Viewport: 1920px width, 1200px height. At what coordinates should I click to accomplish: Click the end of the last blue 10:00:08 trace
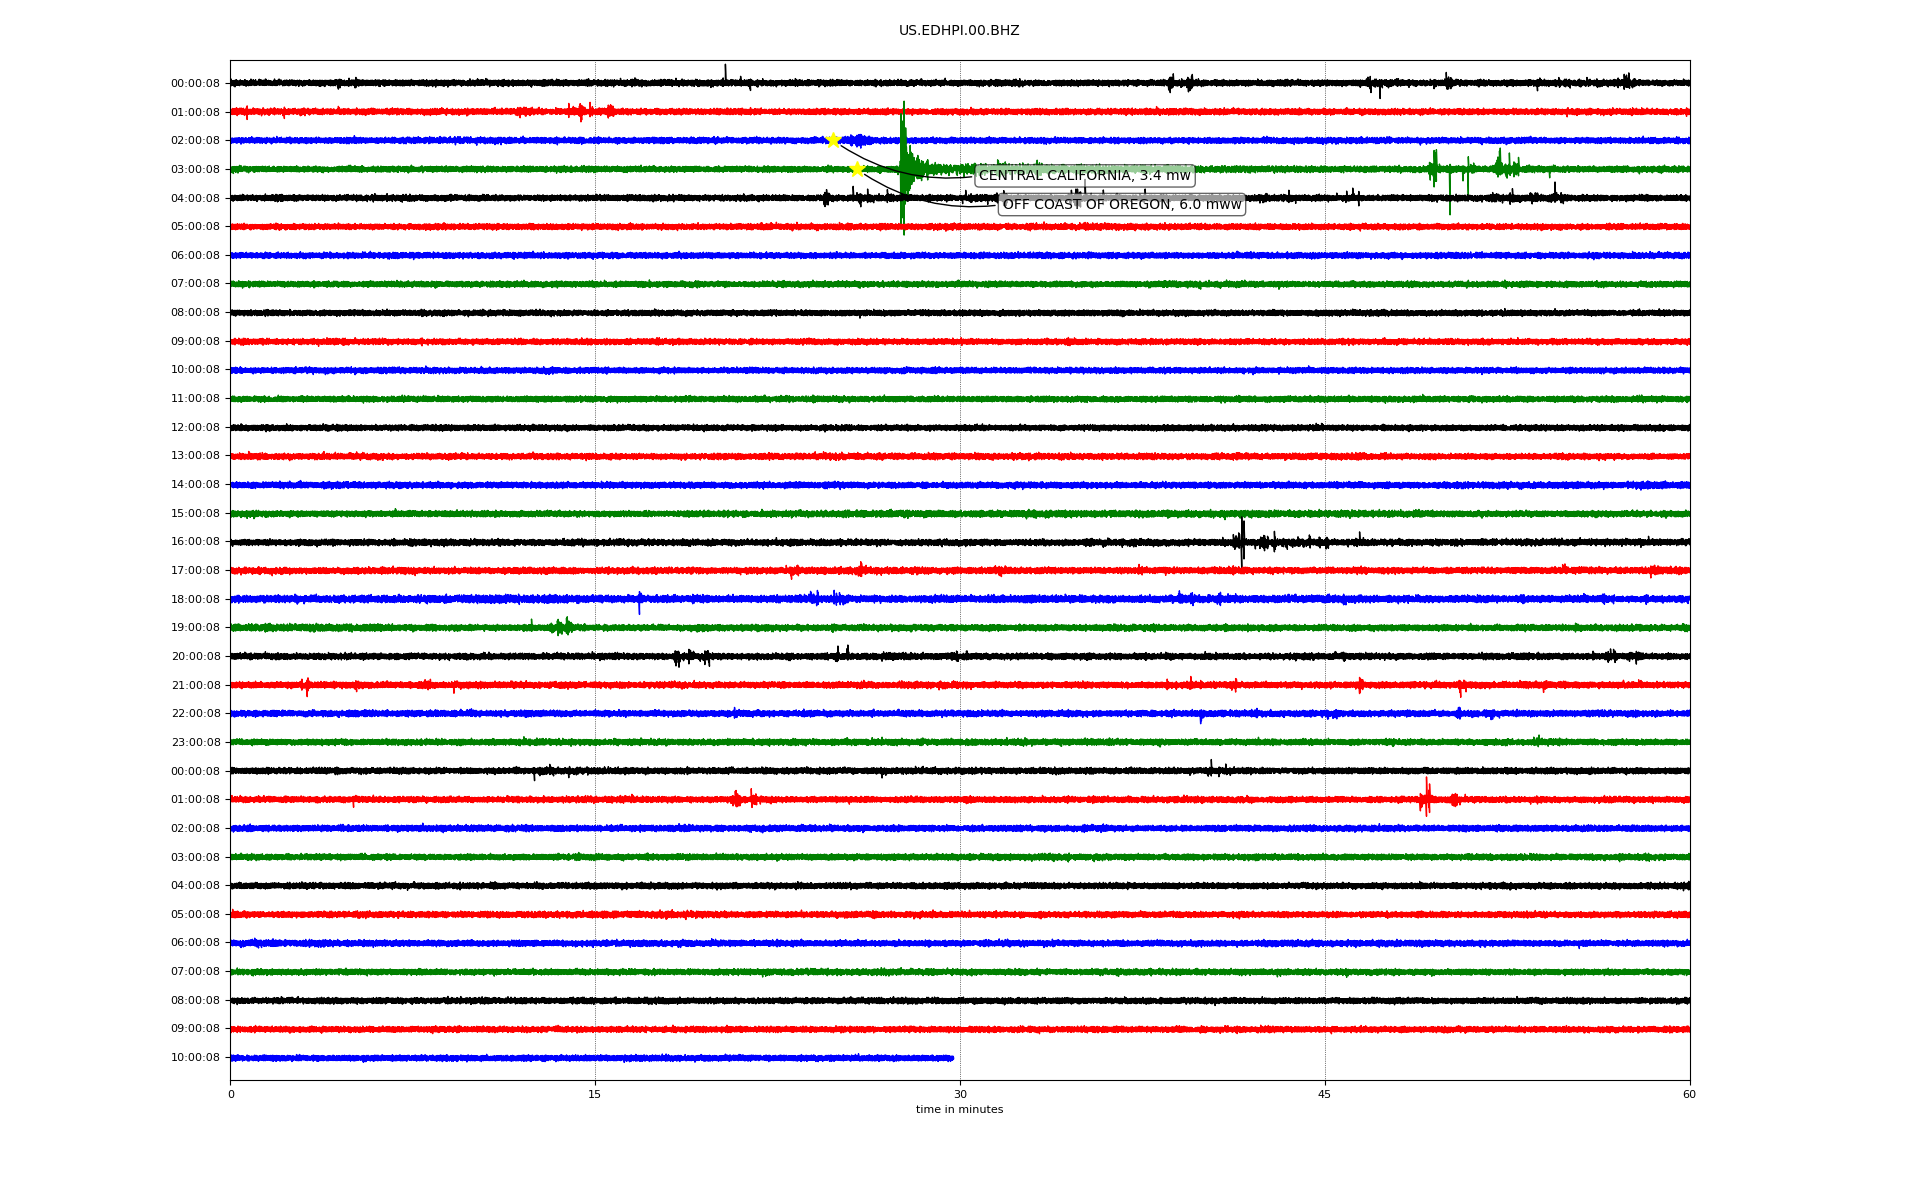tap(951, 1058)
